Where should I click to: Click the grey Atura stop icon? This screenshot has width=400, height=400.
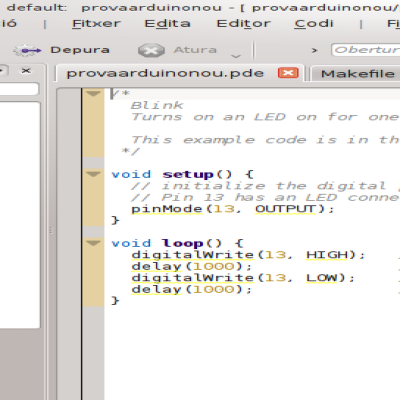(x=151, y=51)
